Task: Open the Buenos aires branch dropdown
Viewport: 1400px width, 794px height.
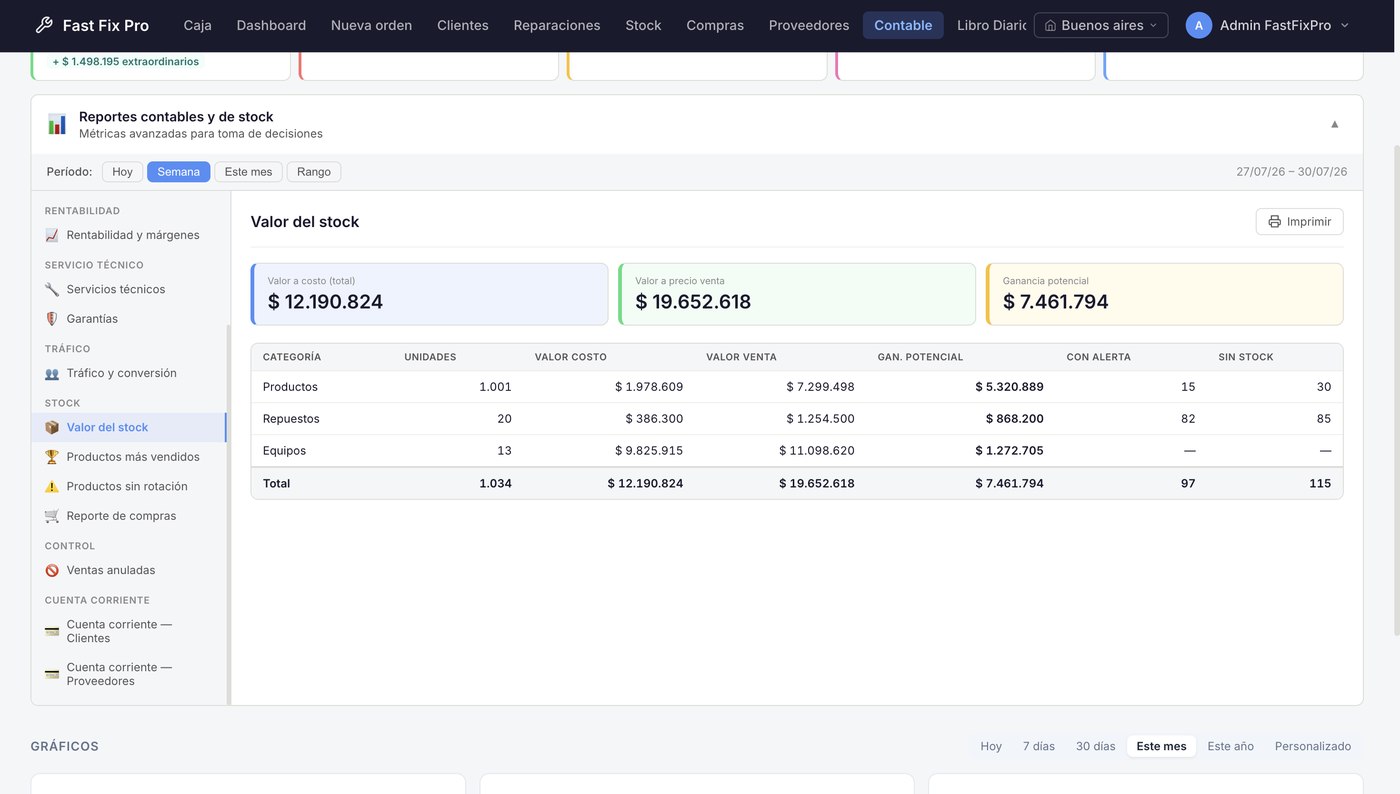Action: pyautogui.click(x=1101, y=25)
